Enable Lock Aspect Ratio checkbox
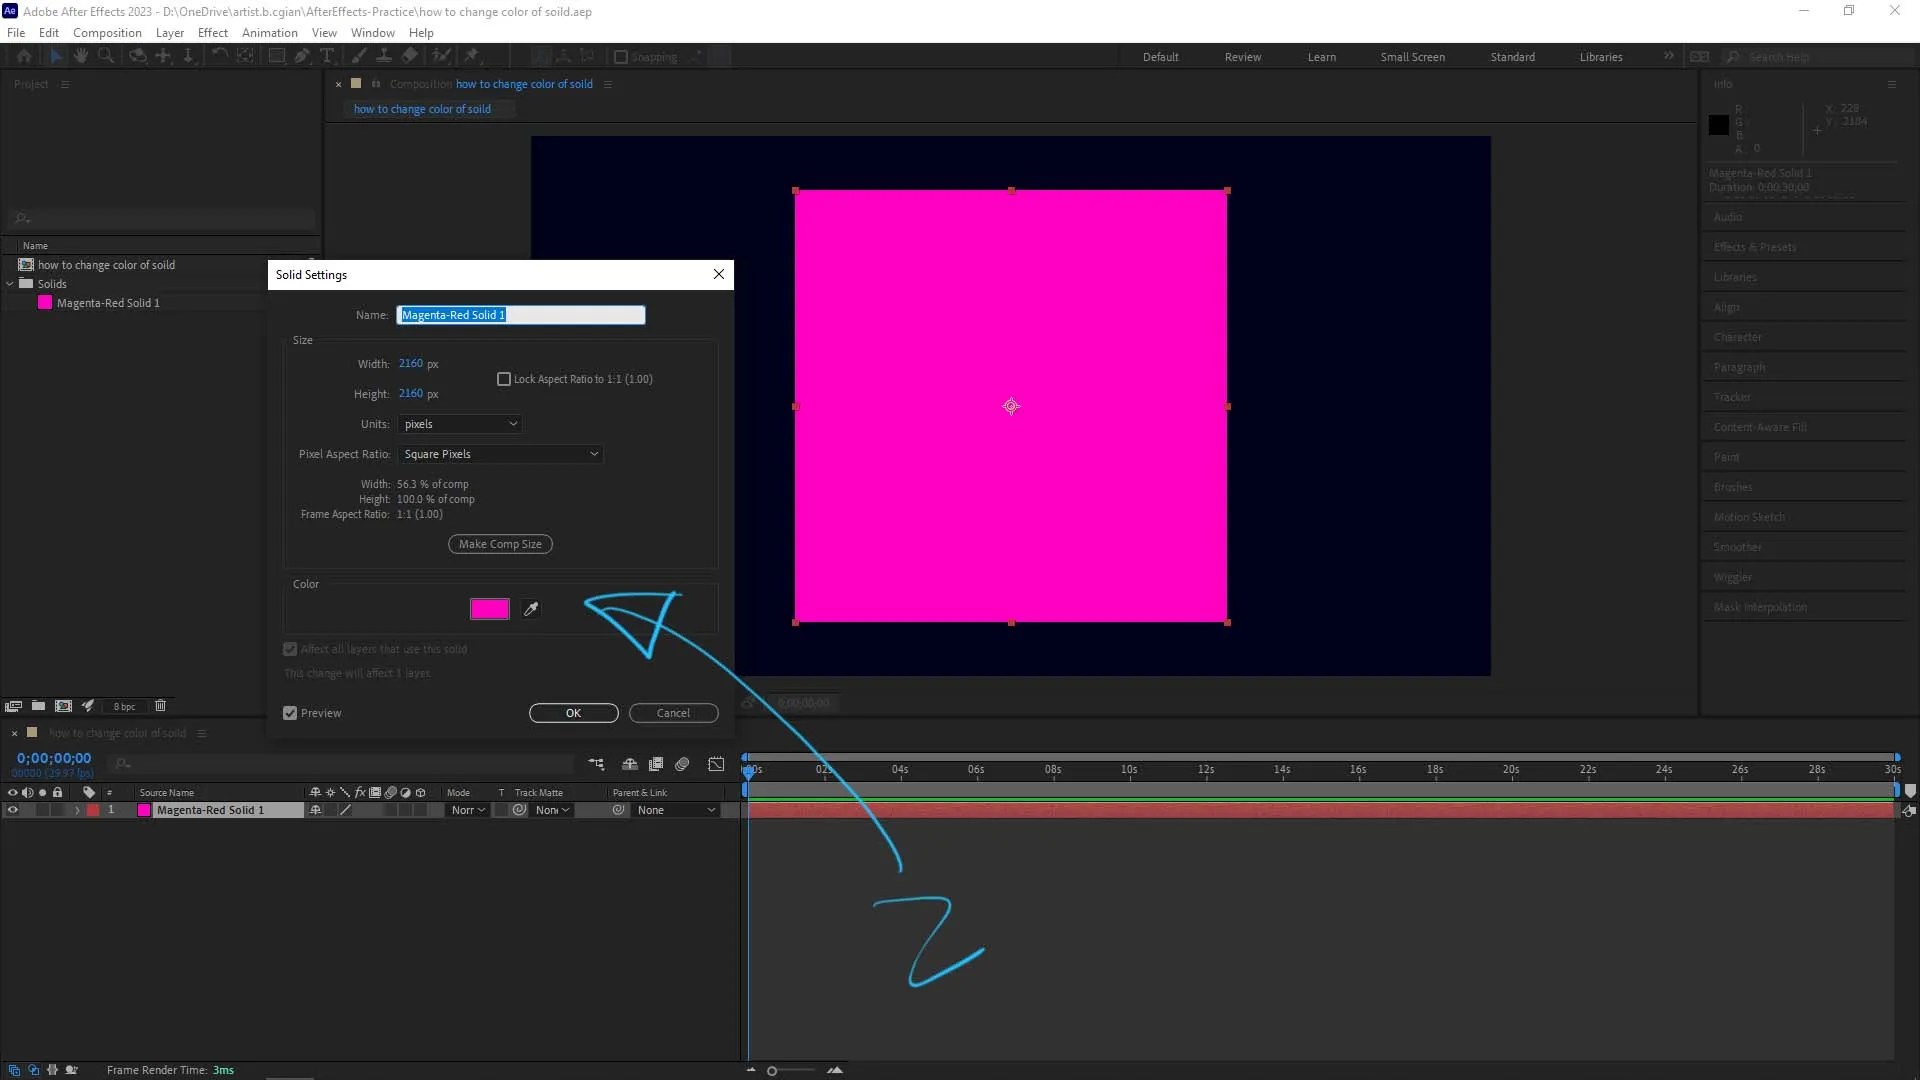 tap(504, 379)
